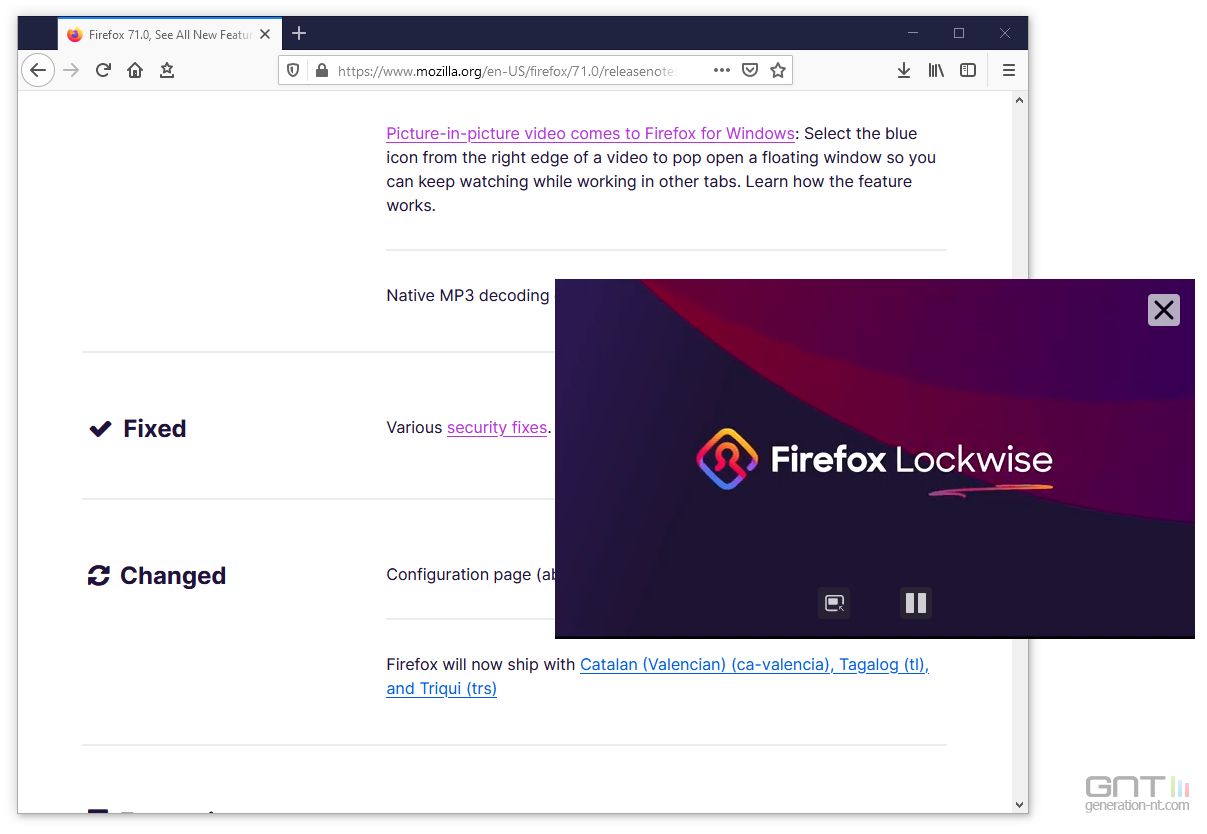Screen dimensions: 1207x834
Task: Click the scrollbar down arrow
Action: point(1019,804)
